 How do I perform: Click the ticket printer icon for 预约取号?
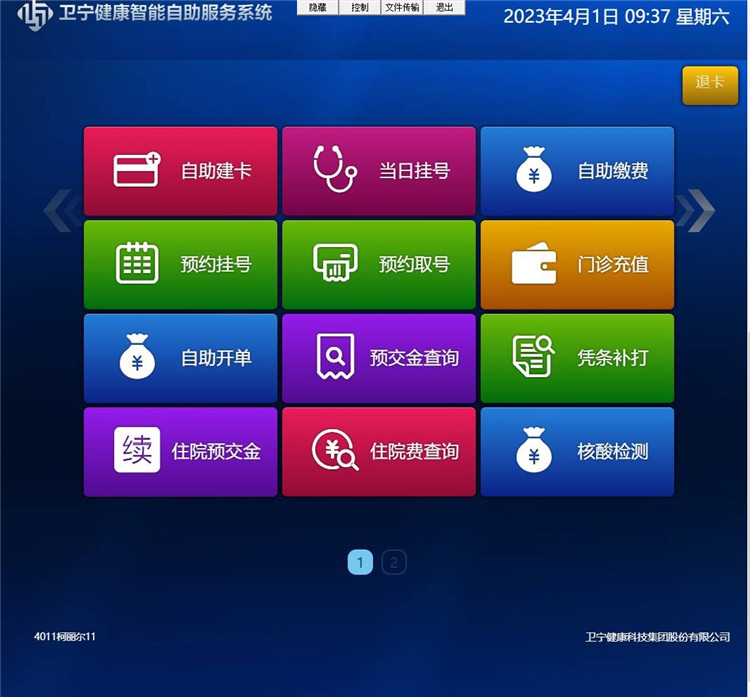[335, 262]
